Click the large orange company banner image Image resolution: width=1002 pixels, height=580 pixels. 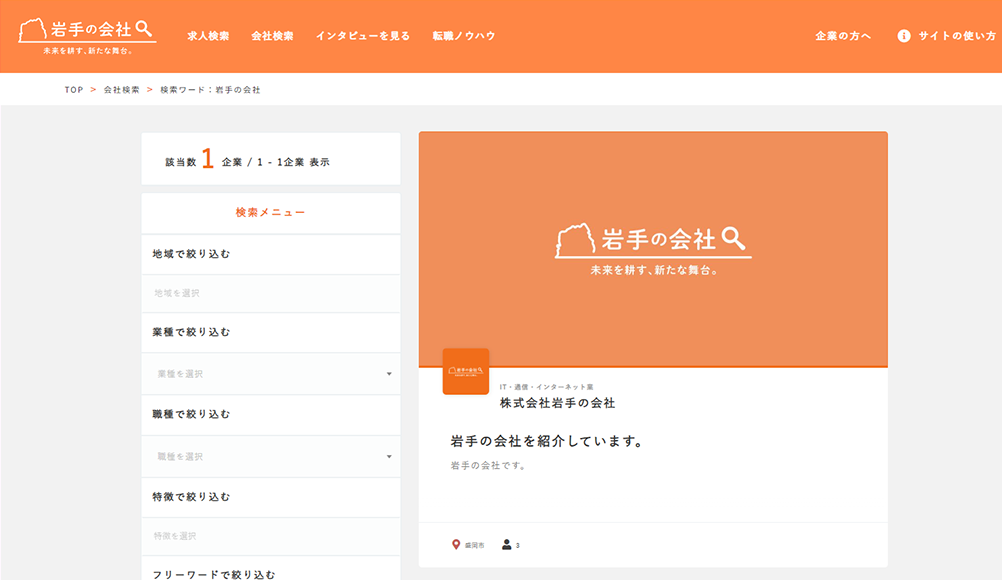pyautogui.click(x=653, y=249)
